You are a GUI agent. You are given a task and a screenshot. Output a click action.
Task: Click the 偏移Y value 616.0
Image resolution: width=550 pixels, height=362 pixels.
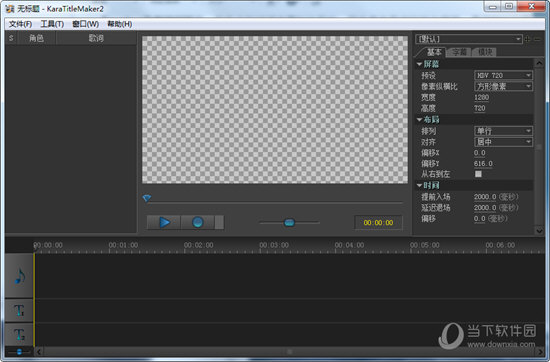pos(483,164)
